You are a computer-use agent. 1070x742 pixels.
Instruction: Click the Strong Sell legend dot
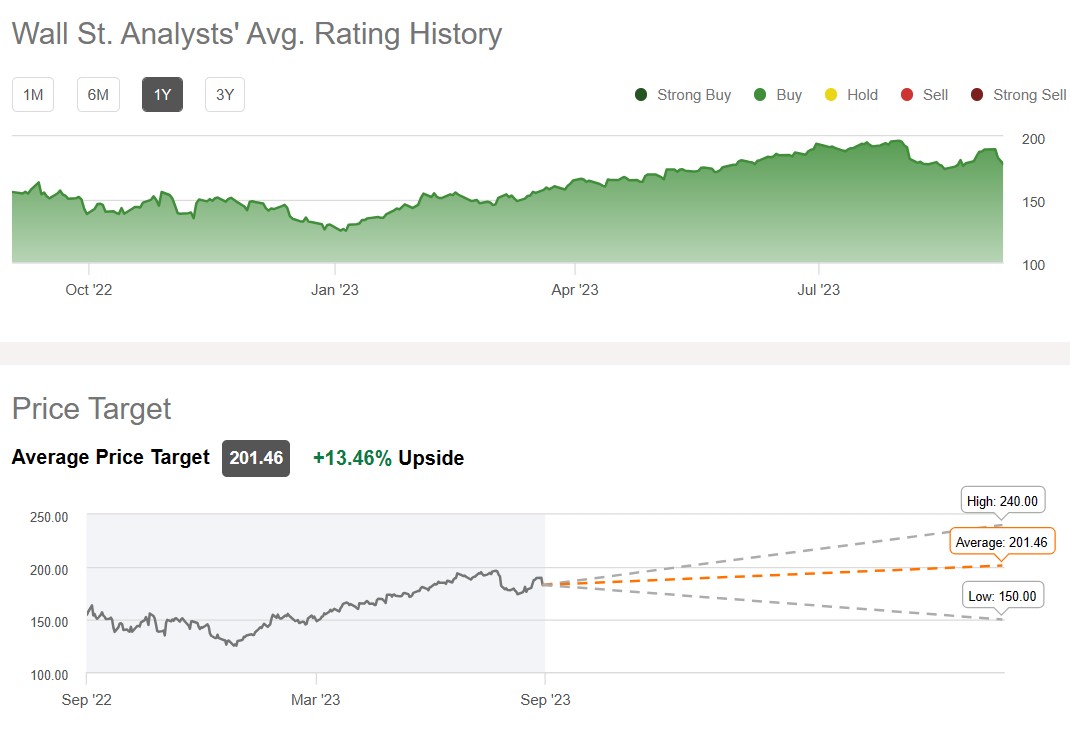(x=976, y=95)
